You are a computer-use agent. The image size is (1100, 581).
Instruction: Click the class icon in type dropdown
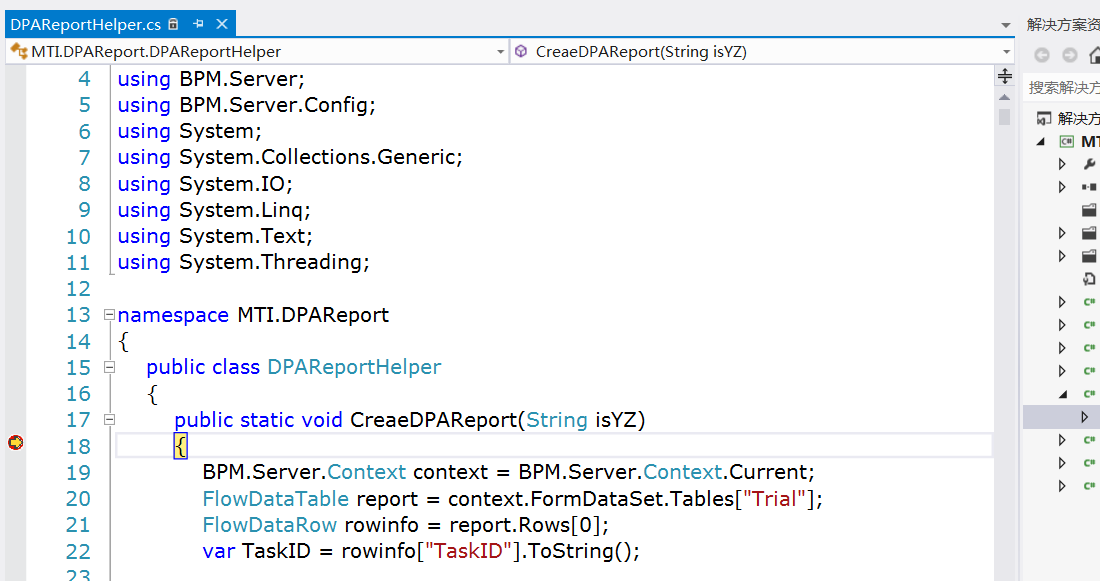19,51
